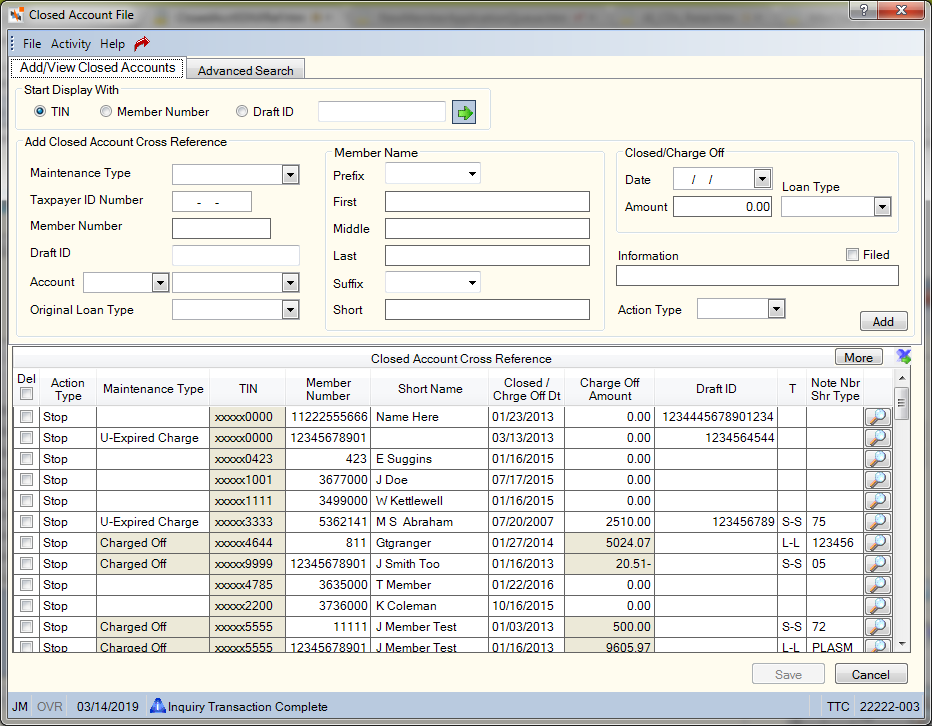The height and width of the screenshot is (726, 932).
Task: Click the Last name field
Action: 487,256
